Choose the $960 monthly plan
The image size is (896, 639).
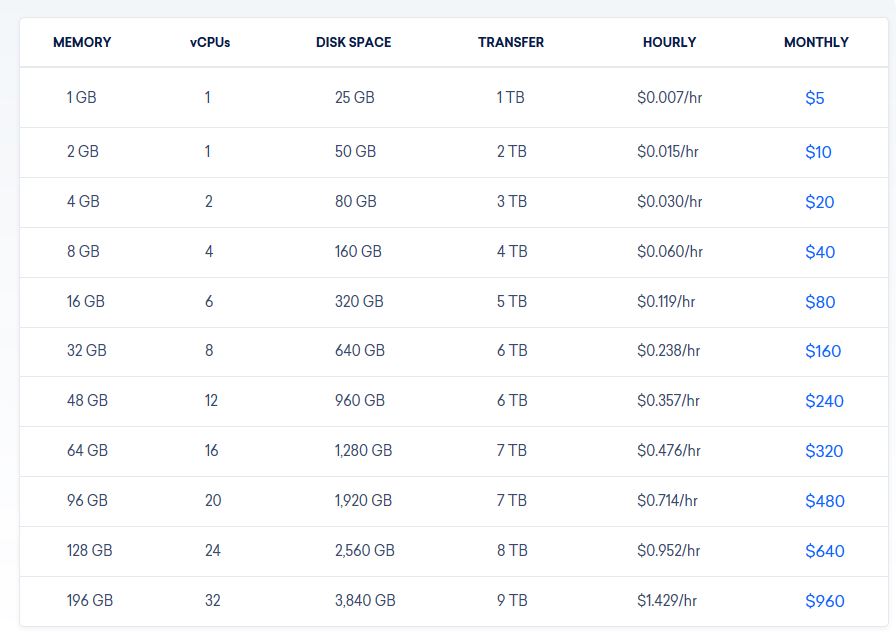[x=825, y=601]
